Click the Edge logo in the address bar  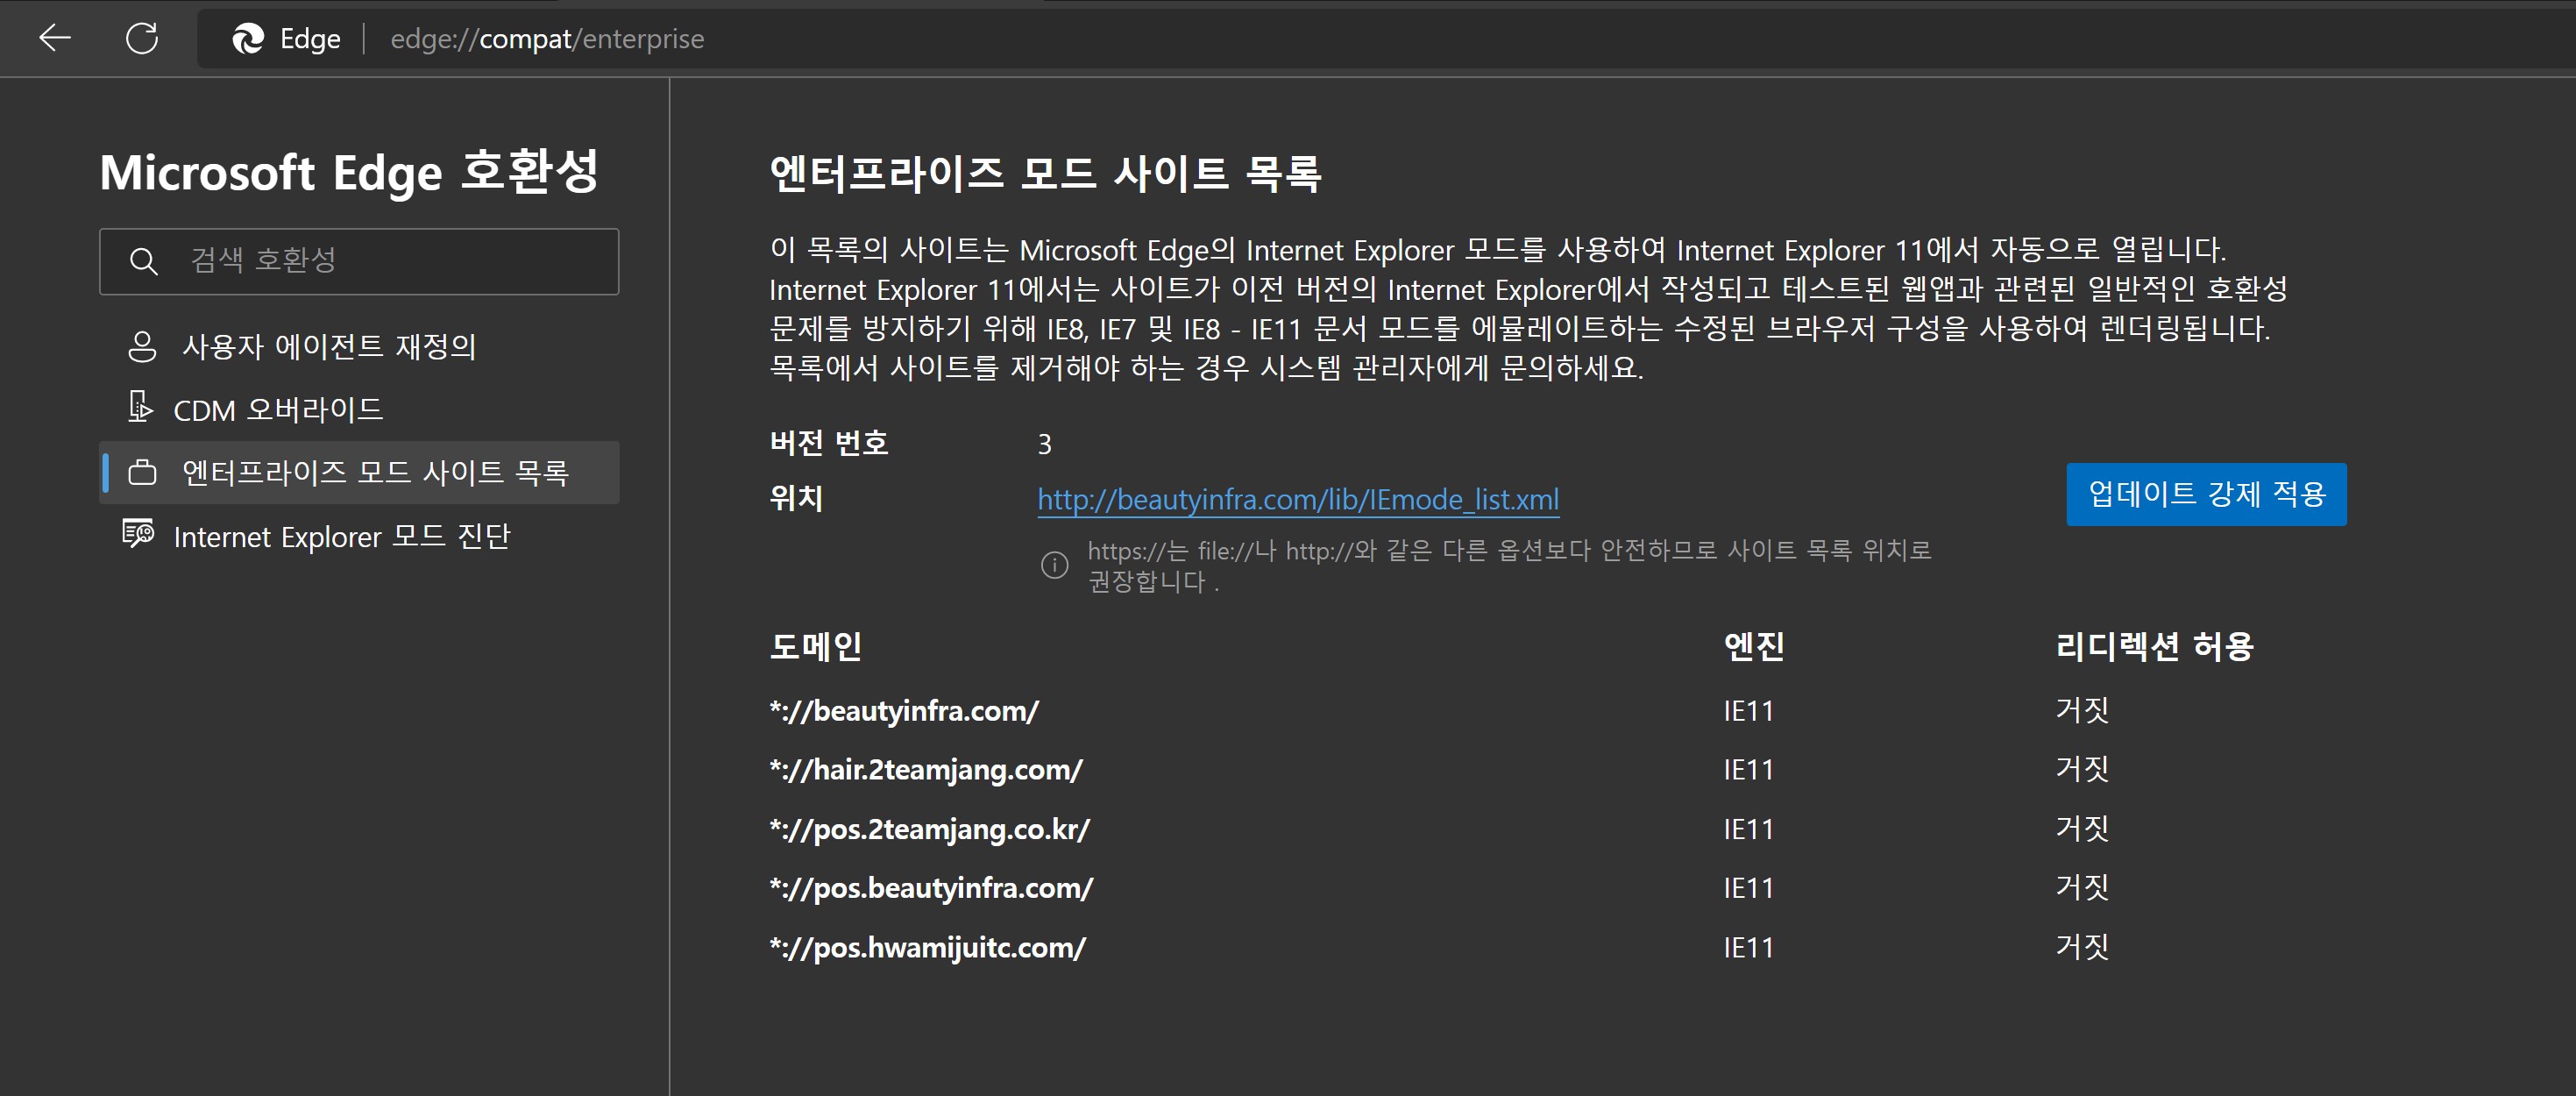pyautogui.click(x=248, y=39)
